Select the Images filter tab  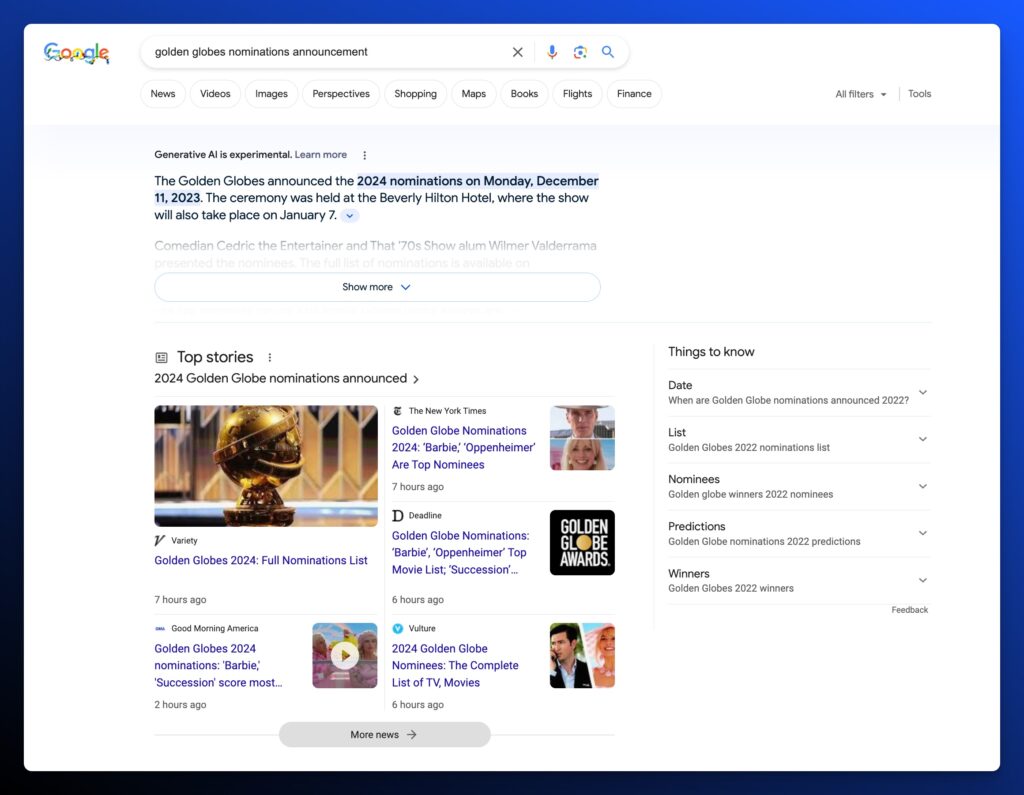click(271, 94)
